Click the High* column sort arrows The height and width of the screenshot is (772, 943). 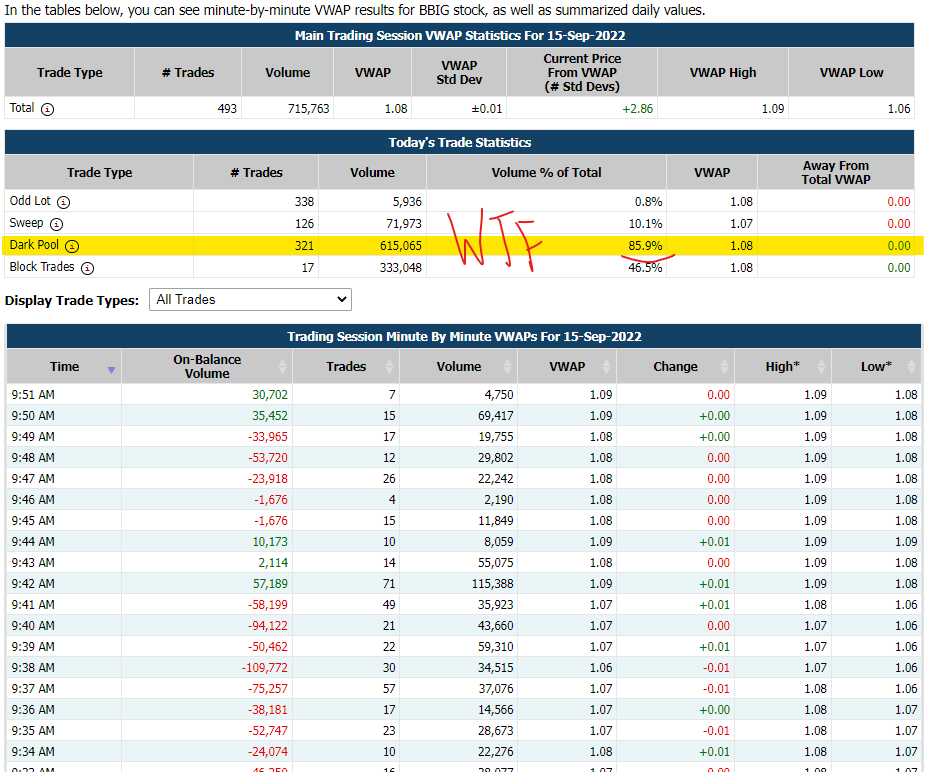[822, 366]
